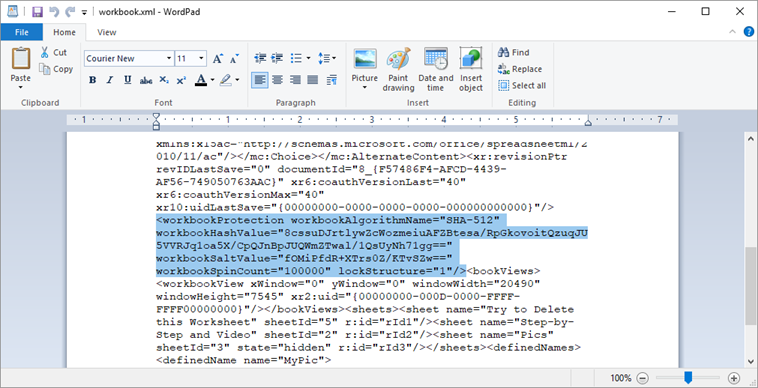
Task: Click the Save icon in the title bar
Action: [x=37, y=12]
